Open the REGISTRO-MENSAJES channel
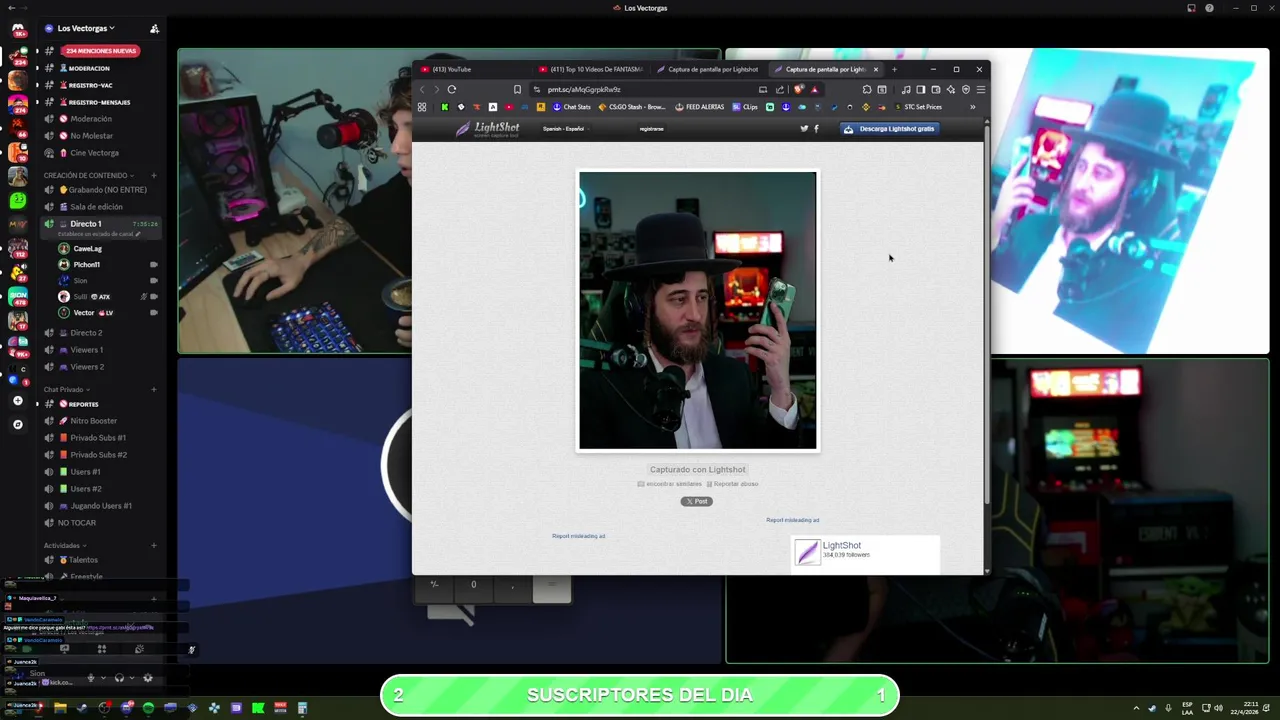Image resolution: width=1280 pixels, height=720 pixels. point(99,102)
